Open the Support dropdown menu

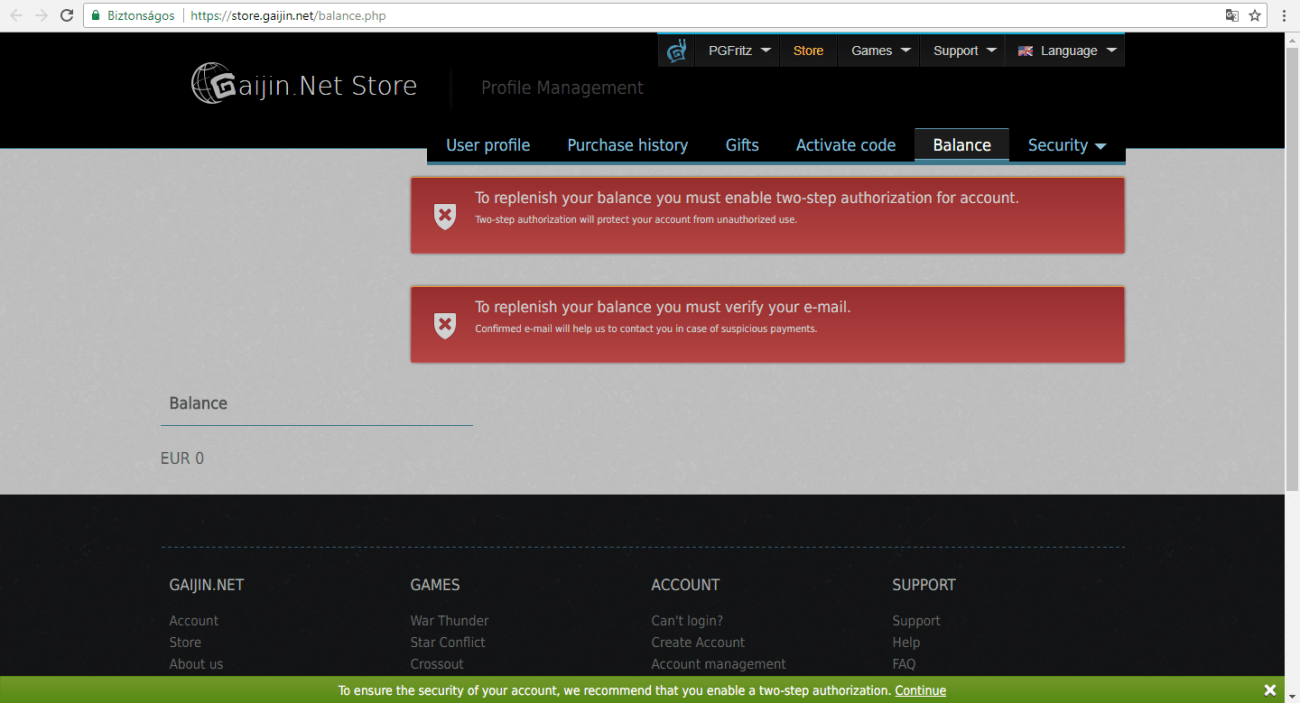pyautogui.click(x=964, y=51)
